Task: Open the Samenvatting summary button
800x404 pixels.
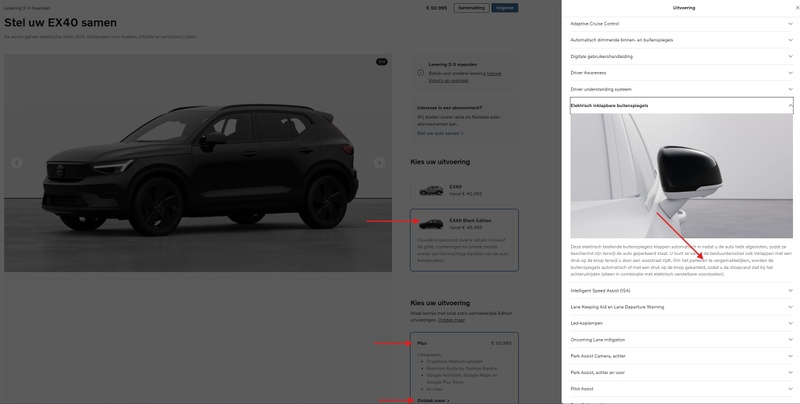Action: click(471, 8)
